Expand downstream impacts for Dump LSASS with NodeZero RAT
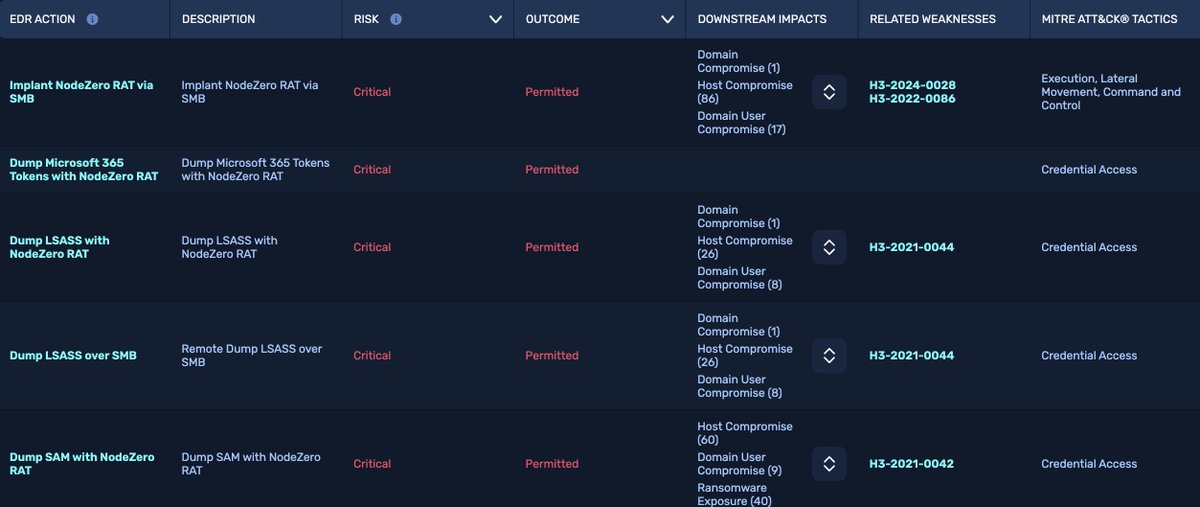Image resolution: width=1200 pixels, height=507 pixels. click(x=829, y=247)
